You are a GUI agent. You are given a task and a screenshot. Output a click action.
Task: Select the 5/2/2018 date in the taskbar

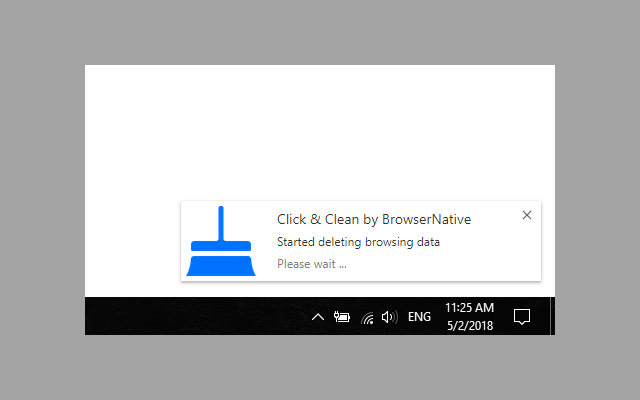tap(470, 326)
